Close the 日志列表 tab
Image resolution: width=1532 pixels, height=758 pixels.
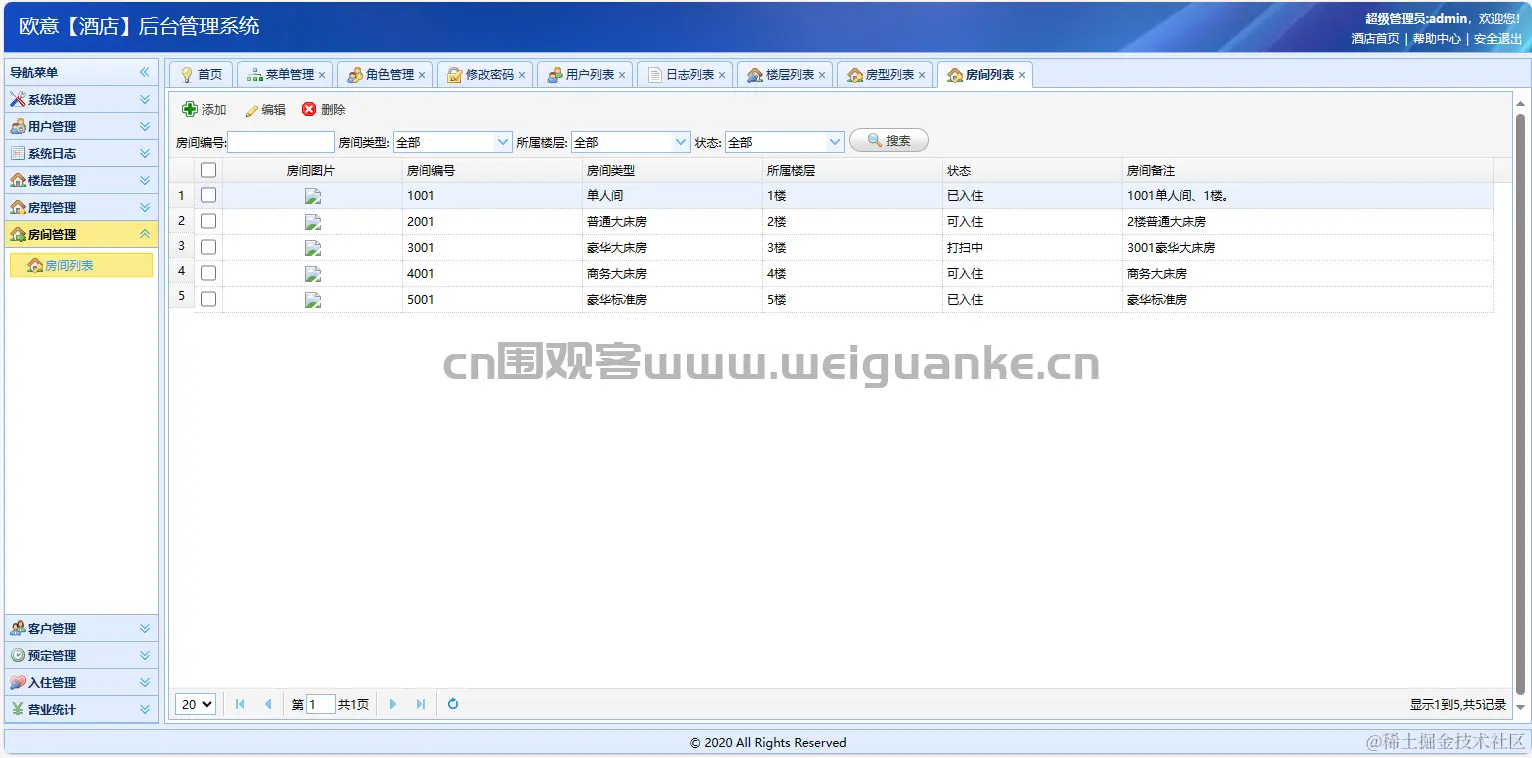[722, 75]
